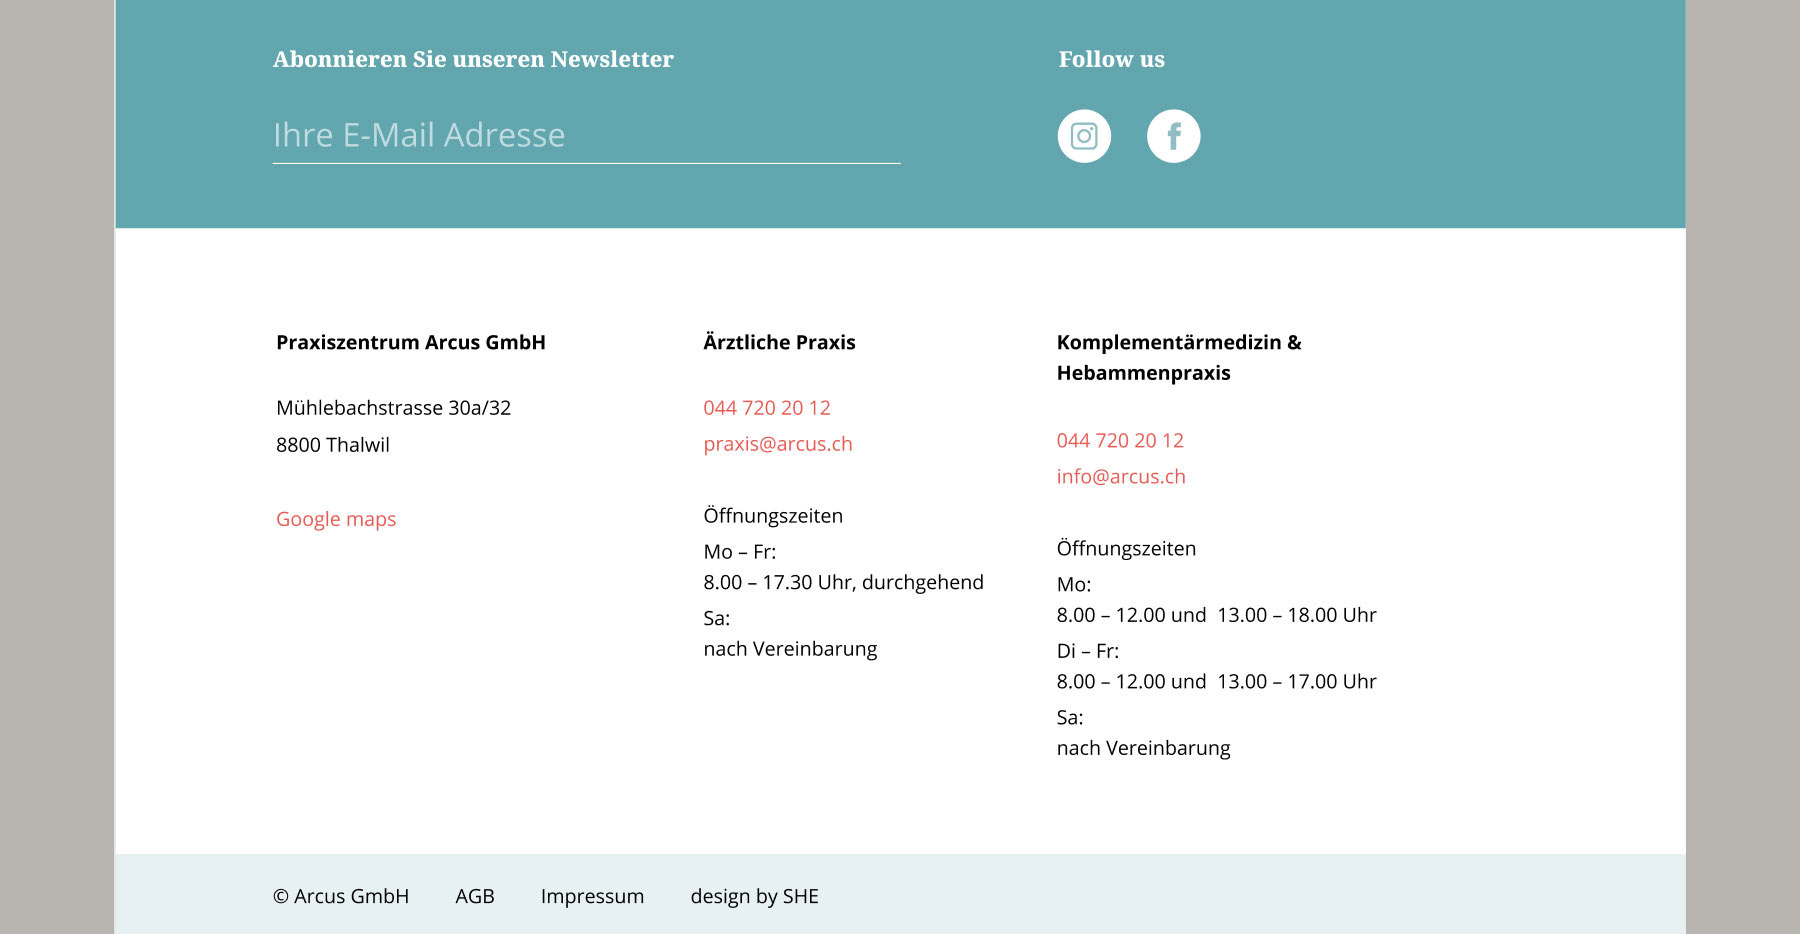Select nach Vereinbarung under Ärztliche Praxis
1800x934 pixels.
tap(790, 649)
